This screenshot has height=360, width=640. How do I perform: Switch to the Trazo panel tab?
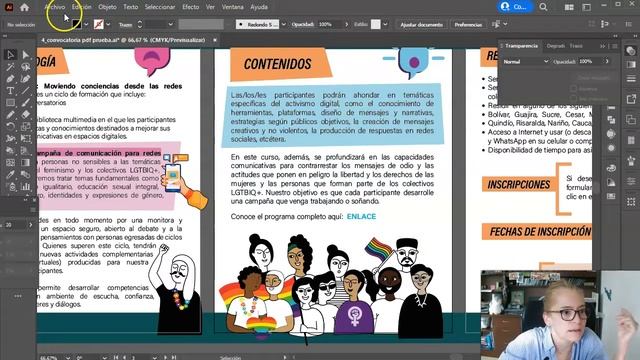point(576,46)
